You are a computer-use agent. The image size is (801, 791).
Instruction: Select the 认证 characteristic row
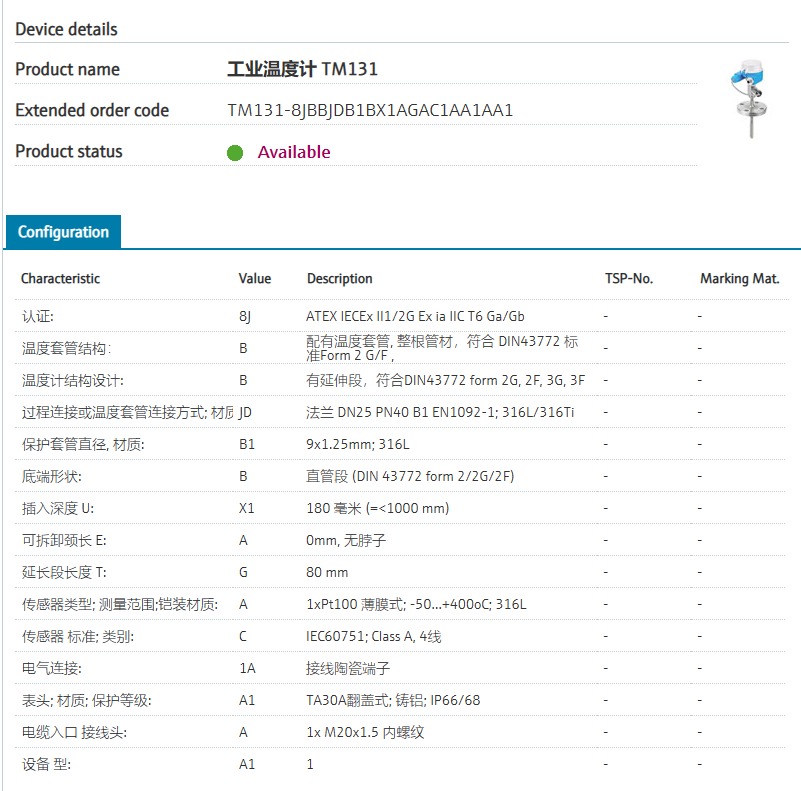[38, 316]
